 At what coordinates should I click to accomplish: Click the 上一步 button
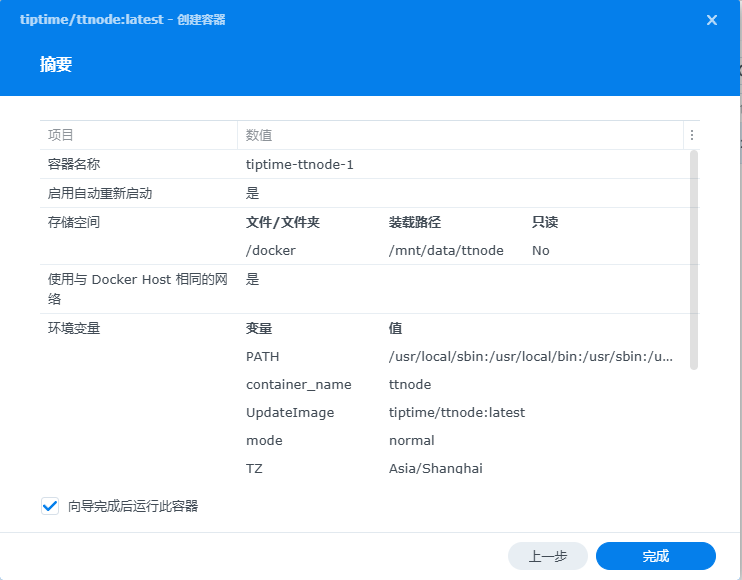[547, 556]
